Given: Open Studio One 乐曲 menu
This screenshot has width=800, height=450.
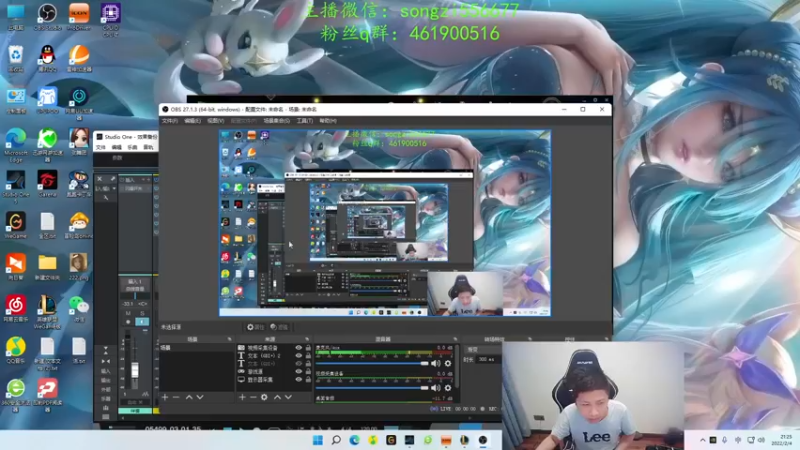Looking at the screenshot, I should point(132,147).
